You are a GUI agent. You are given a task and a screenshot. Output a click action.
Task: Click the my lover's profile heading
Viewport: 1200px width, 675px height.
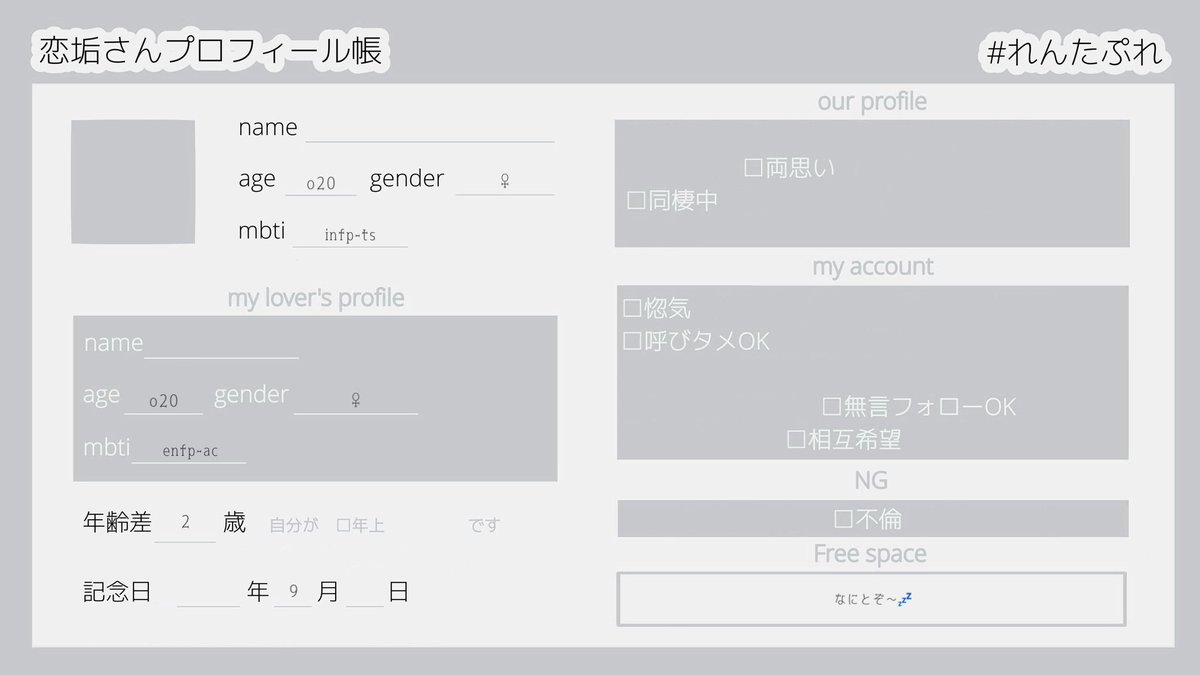[x=316, y=298]
